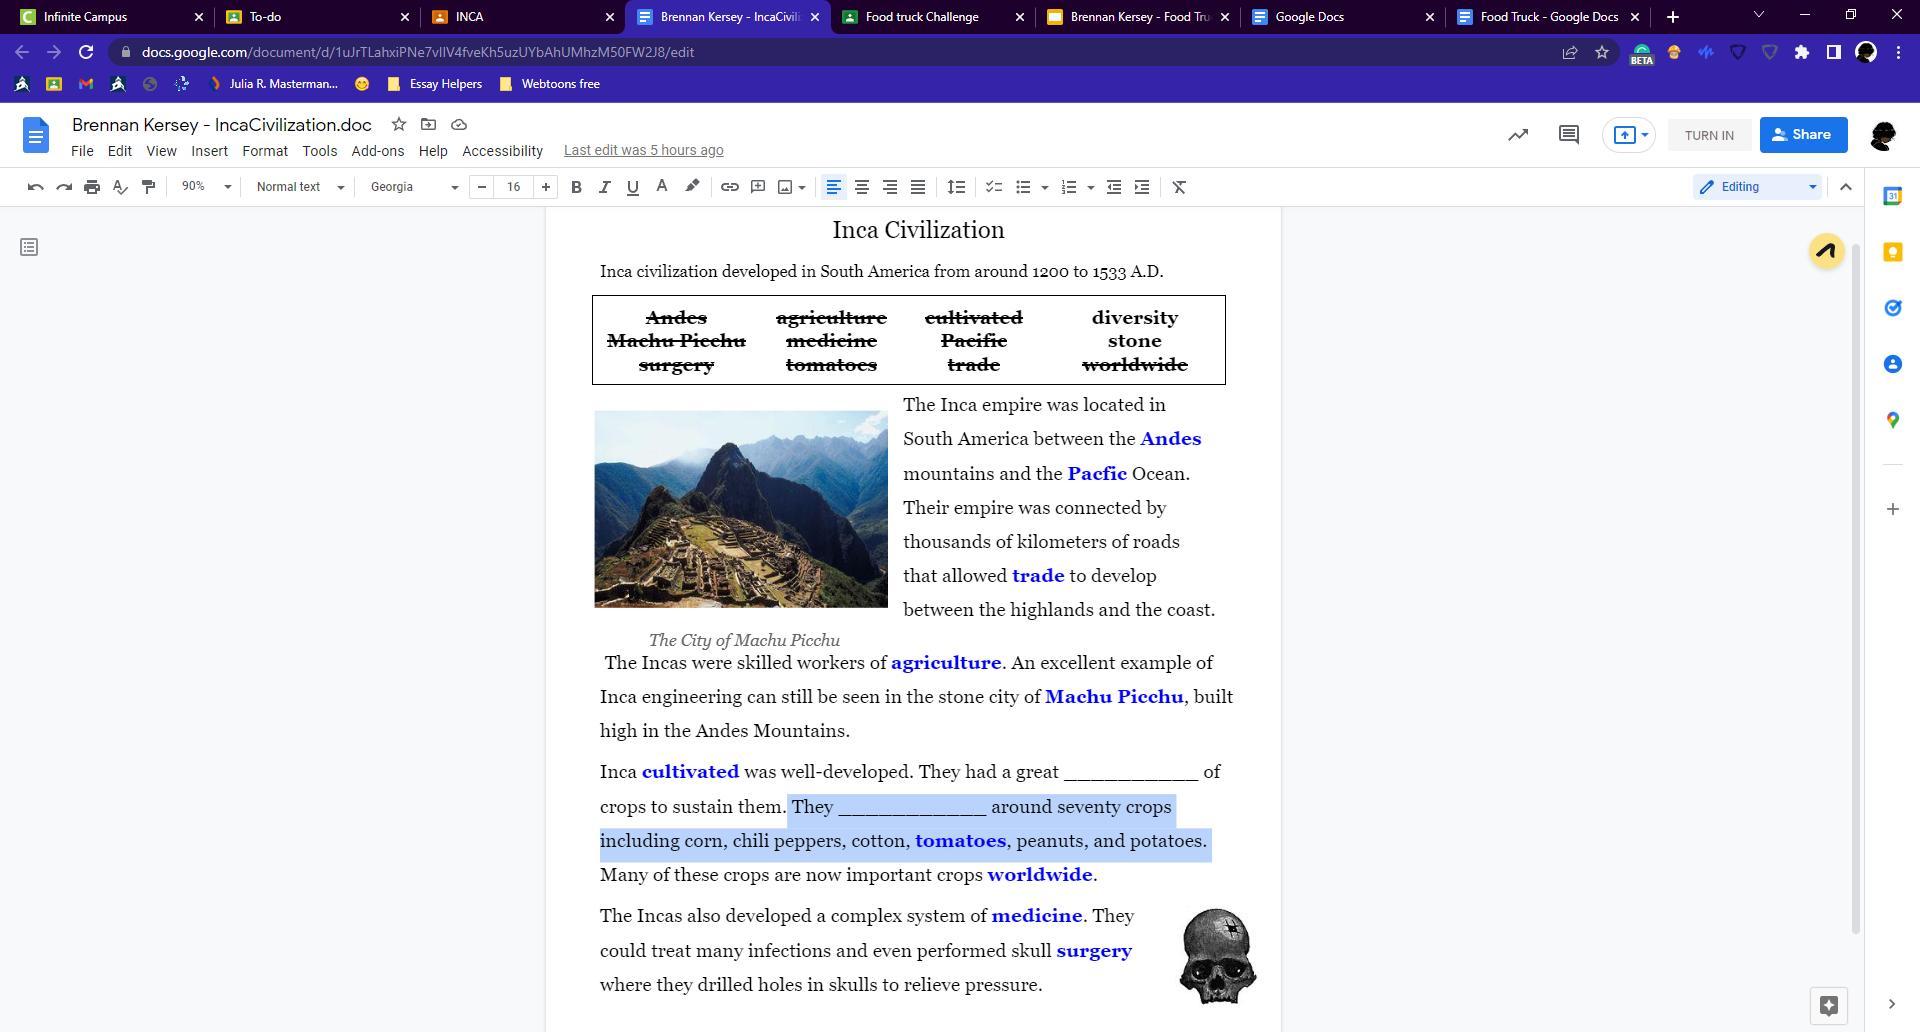1920x1032 pixels.
Task: Open the document outline icon
Action: 29,247
